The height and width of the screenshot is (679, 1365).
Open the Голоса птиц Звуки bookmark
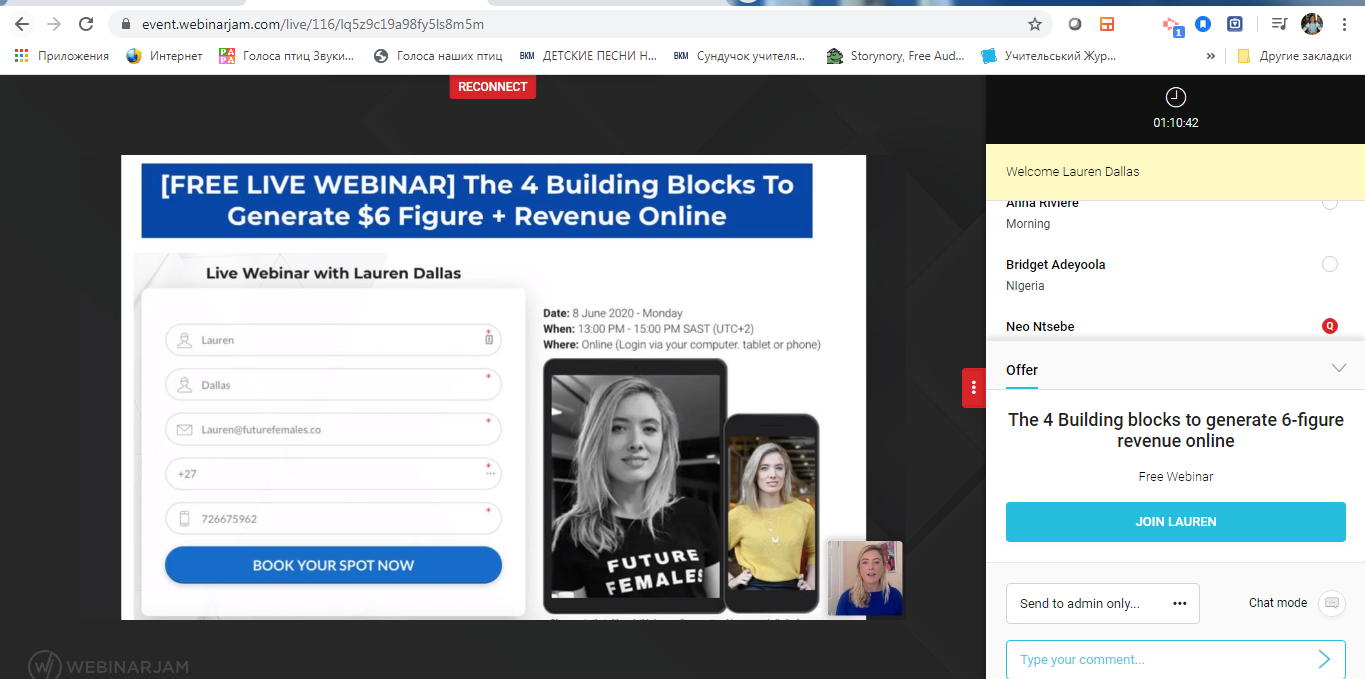point(287,56)
